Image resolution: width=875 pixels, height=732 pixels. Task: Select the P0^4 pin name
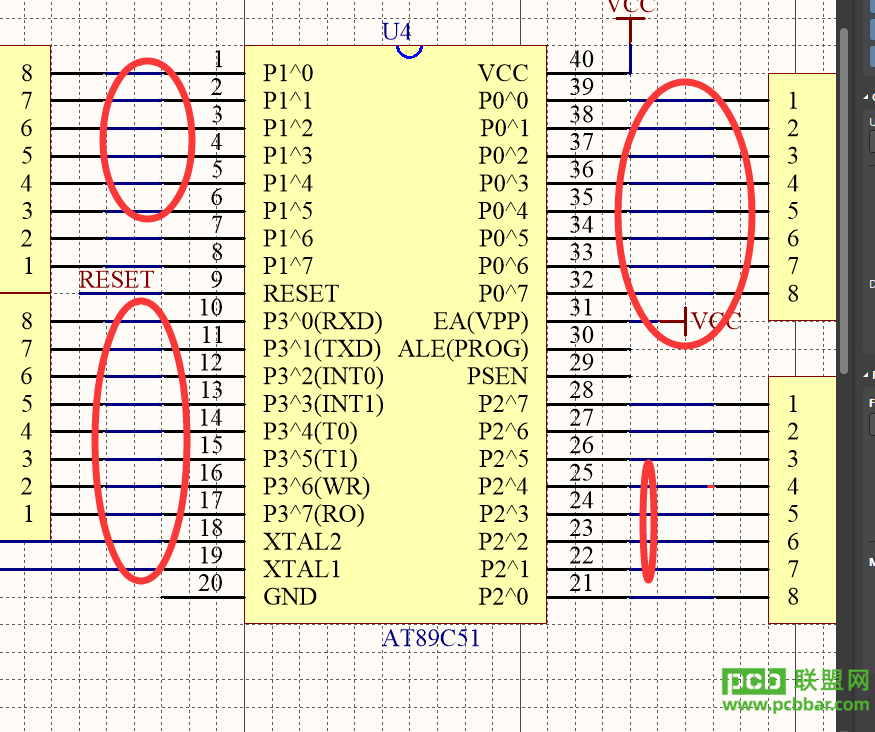tap(503, 211)
